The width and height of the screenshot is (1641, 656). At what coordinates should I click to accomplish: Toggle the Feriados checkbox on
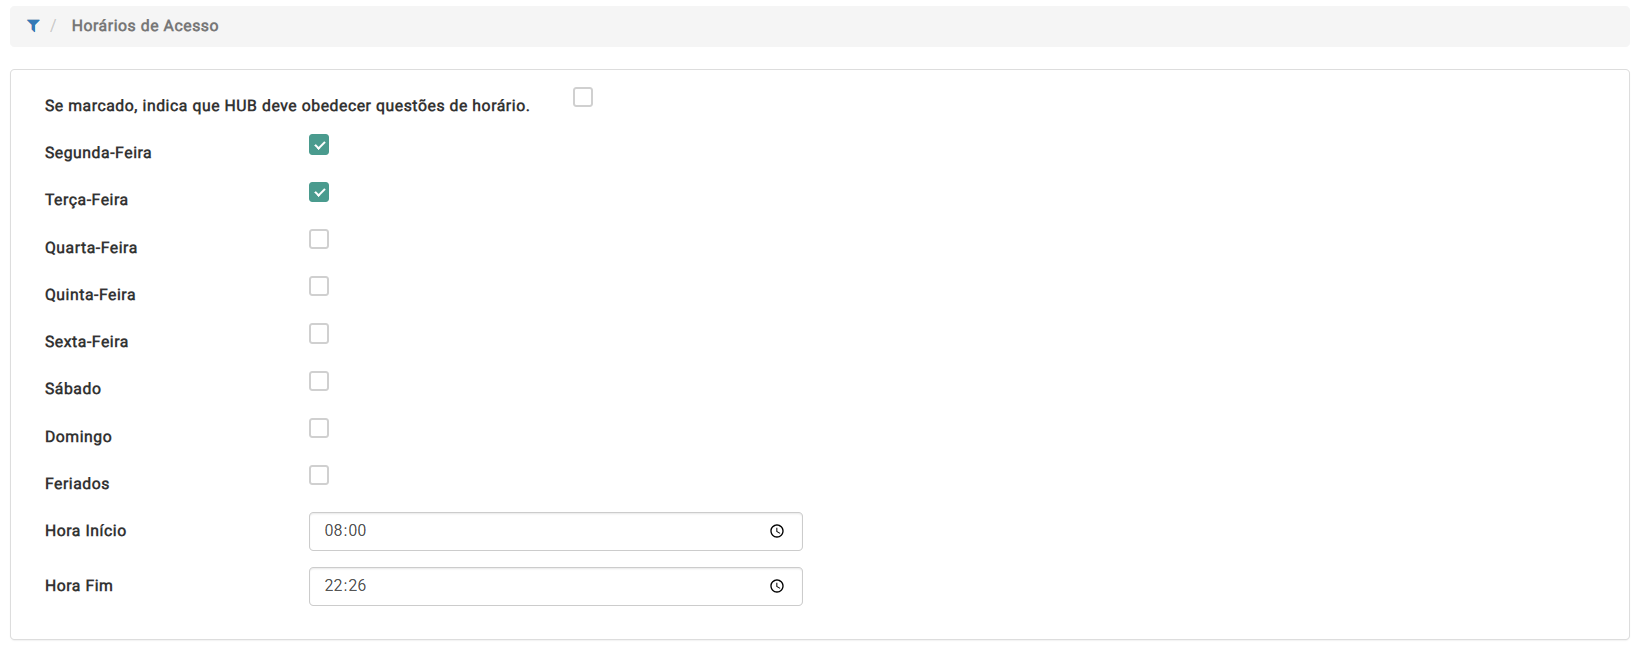319,475
